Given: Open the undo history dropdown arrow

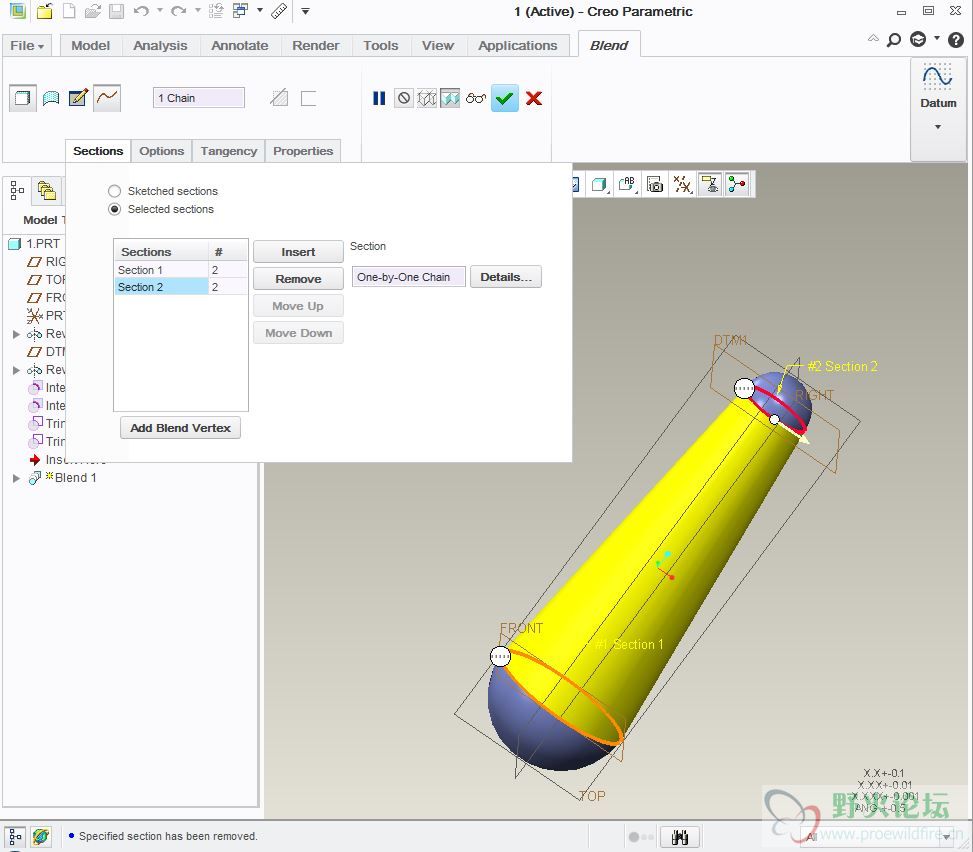Looking at the screenshot, I should (159, 11).
